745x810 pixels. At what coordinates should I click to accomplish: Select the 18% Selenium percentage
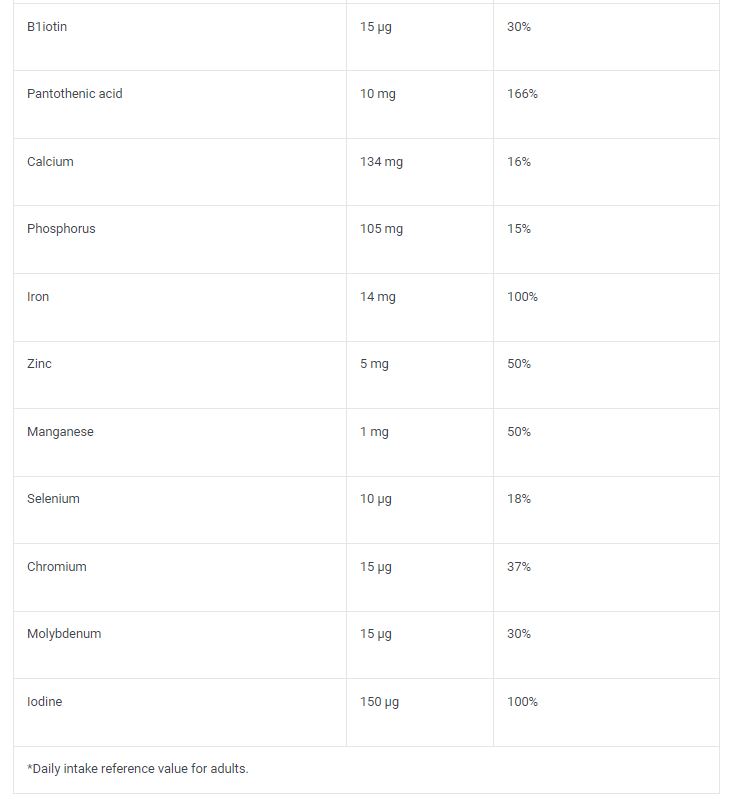pos(519,499)
